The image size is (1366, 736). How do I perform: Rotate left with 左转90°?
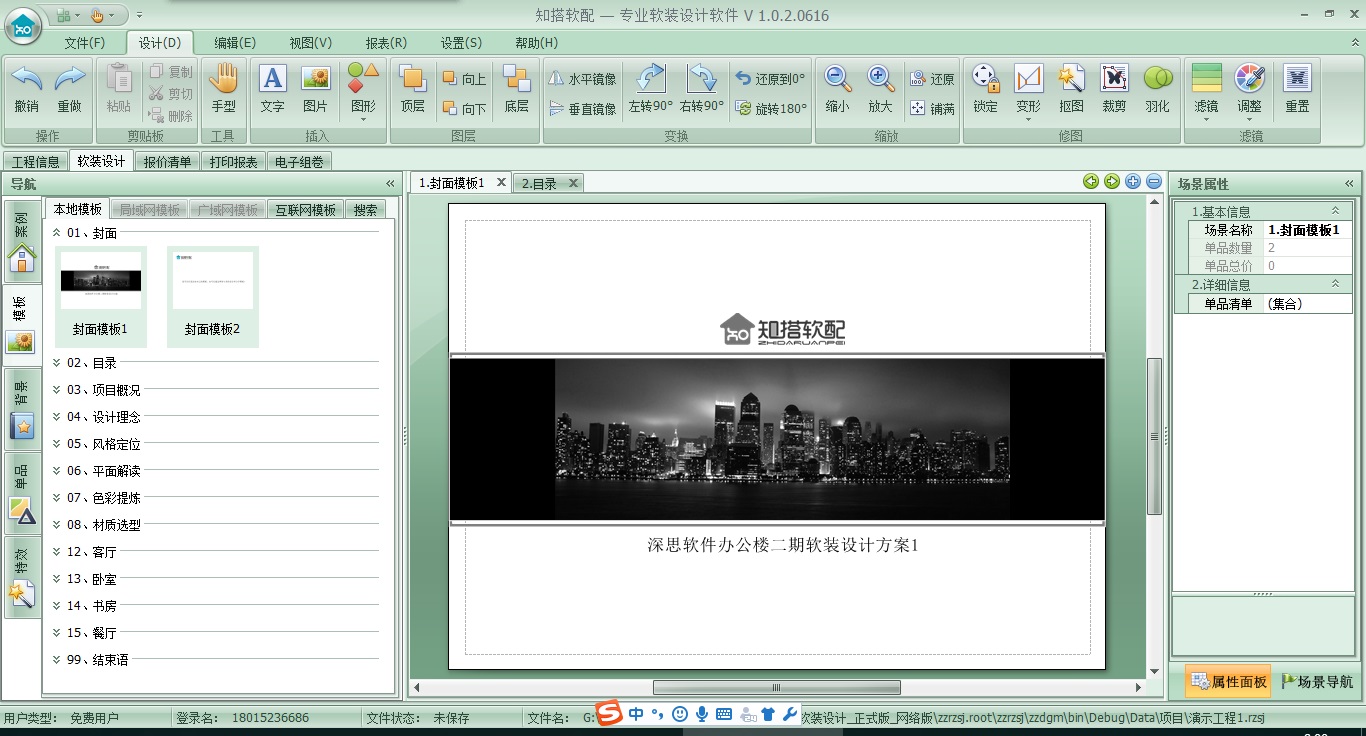coord(651,88)
